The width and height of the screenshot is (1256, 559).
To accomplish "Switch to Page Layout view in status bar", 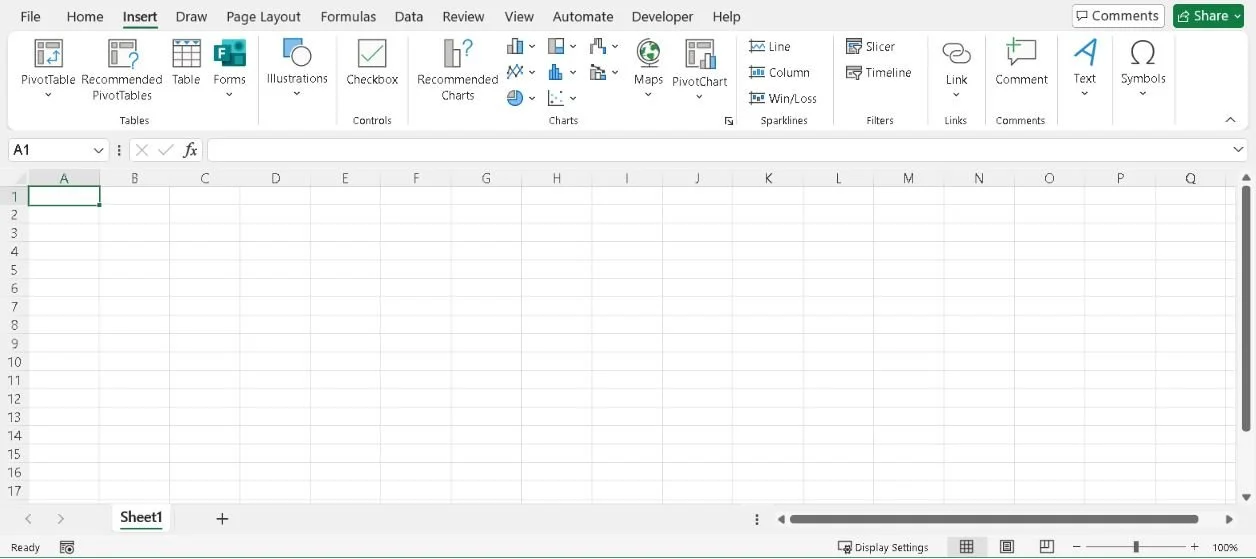I will [1007, 547].
